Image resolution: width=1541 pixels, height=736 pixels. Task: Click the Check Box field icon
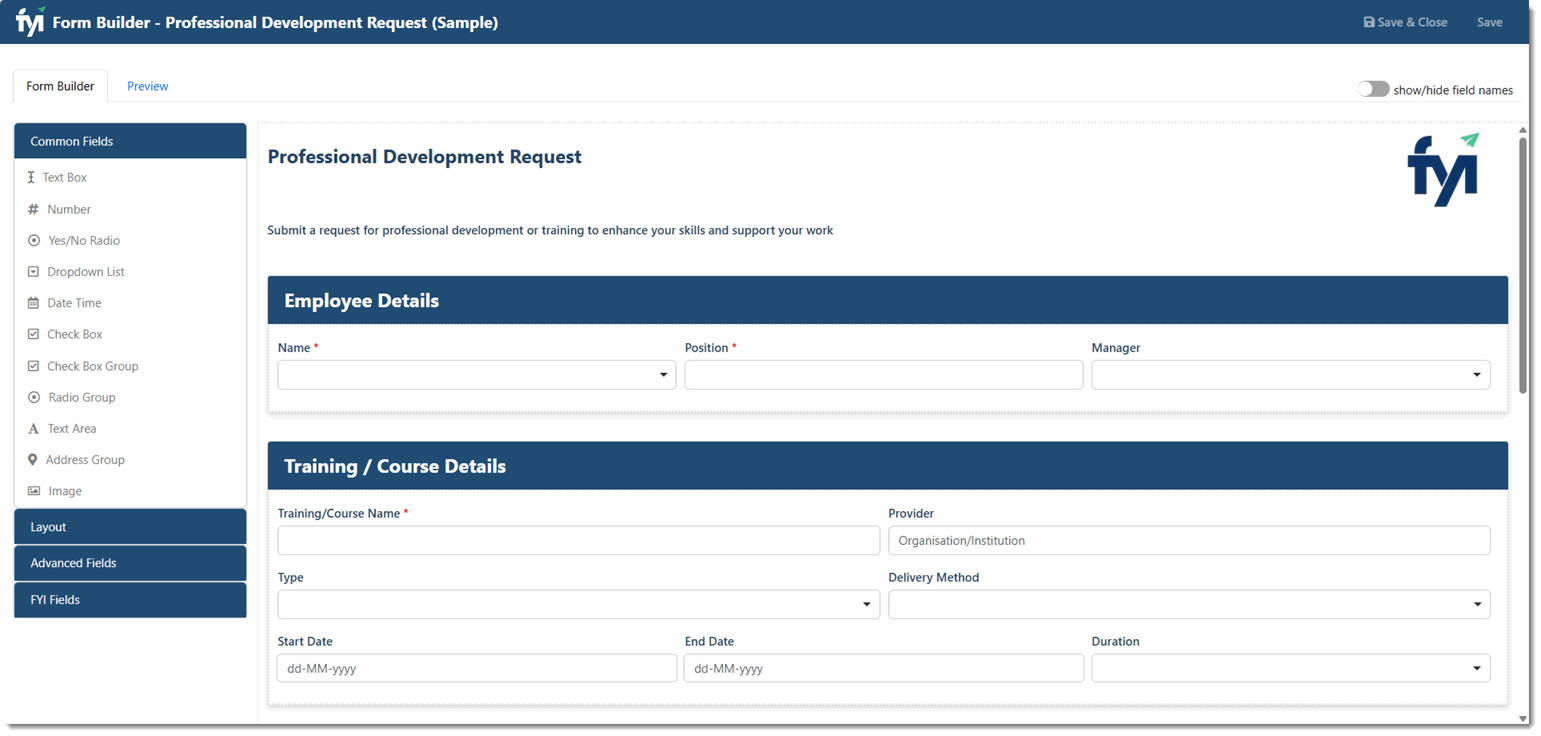click(x=33, y=334)
